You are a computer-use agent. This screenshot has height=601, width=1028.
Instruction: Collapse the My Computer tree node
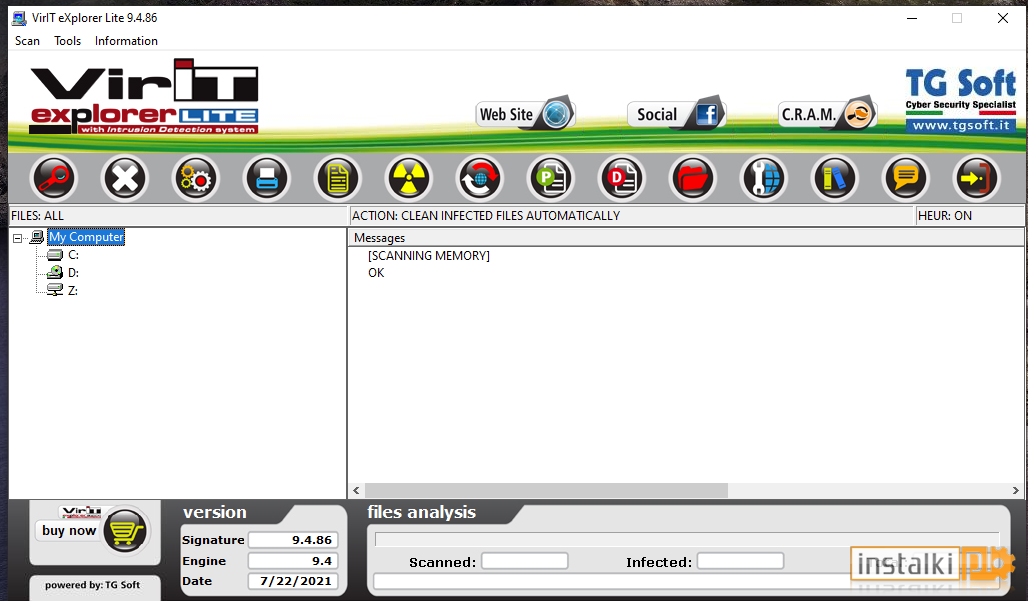[x=18, y=238]
